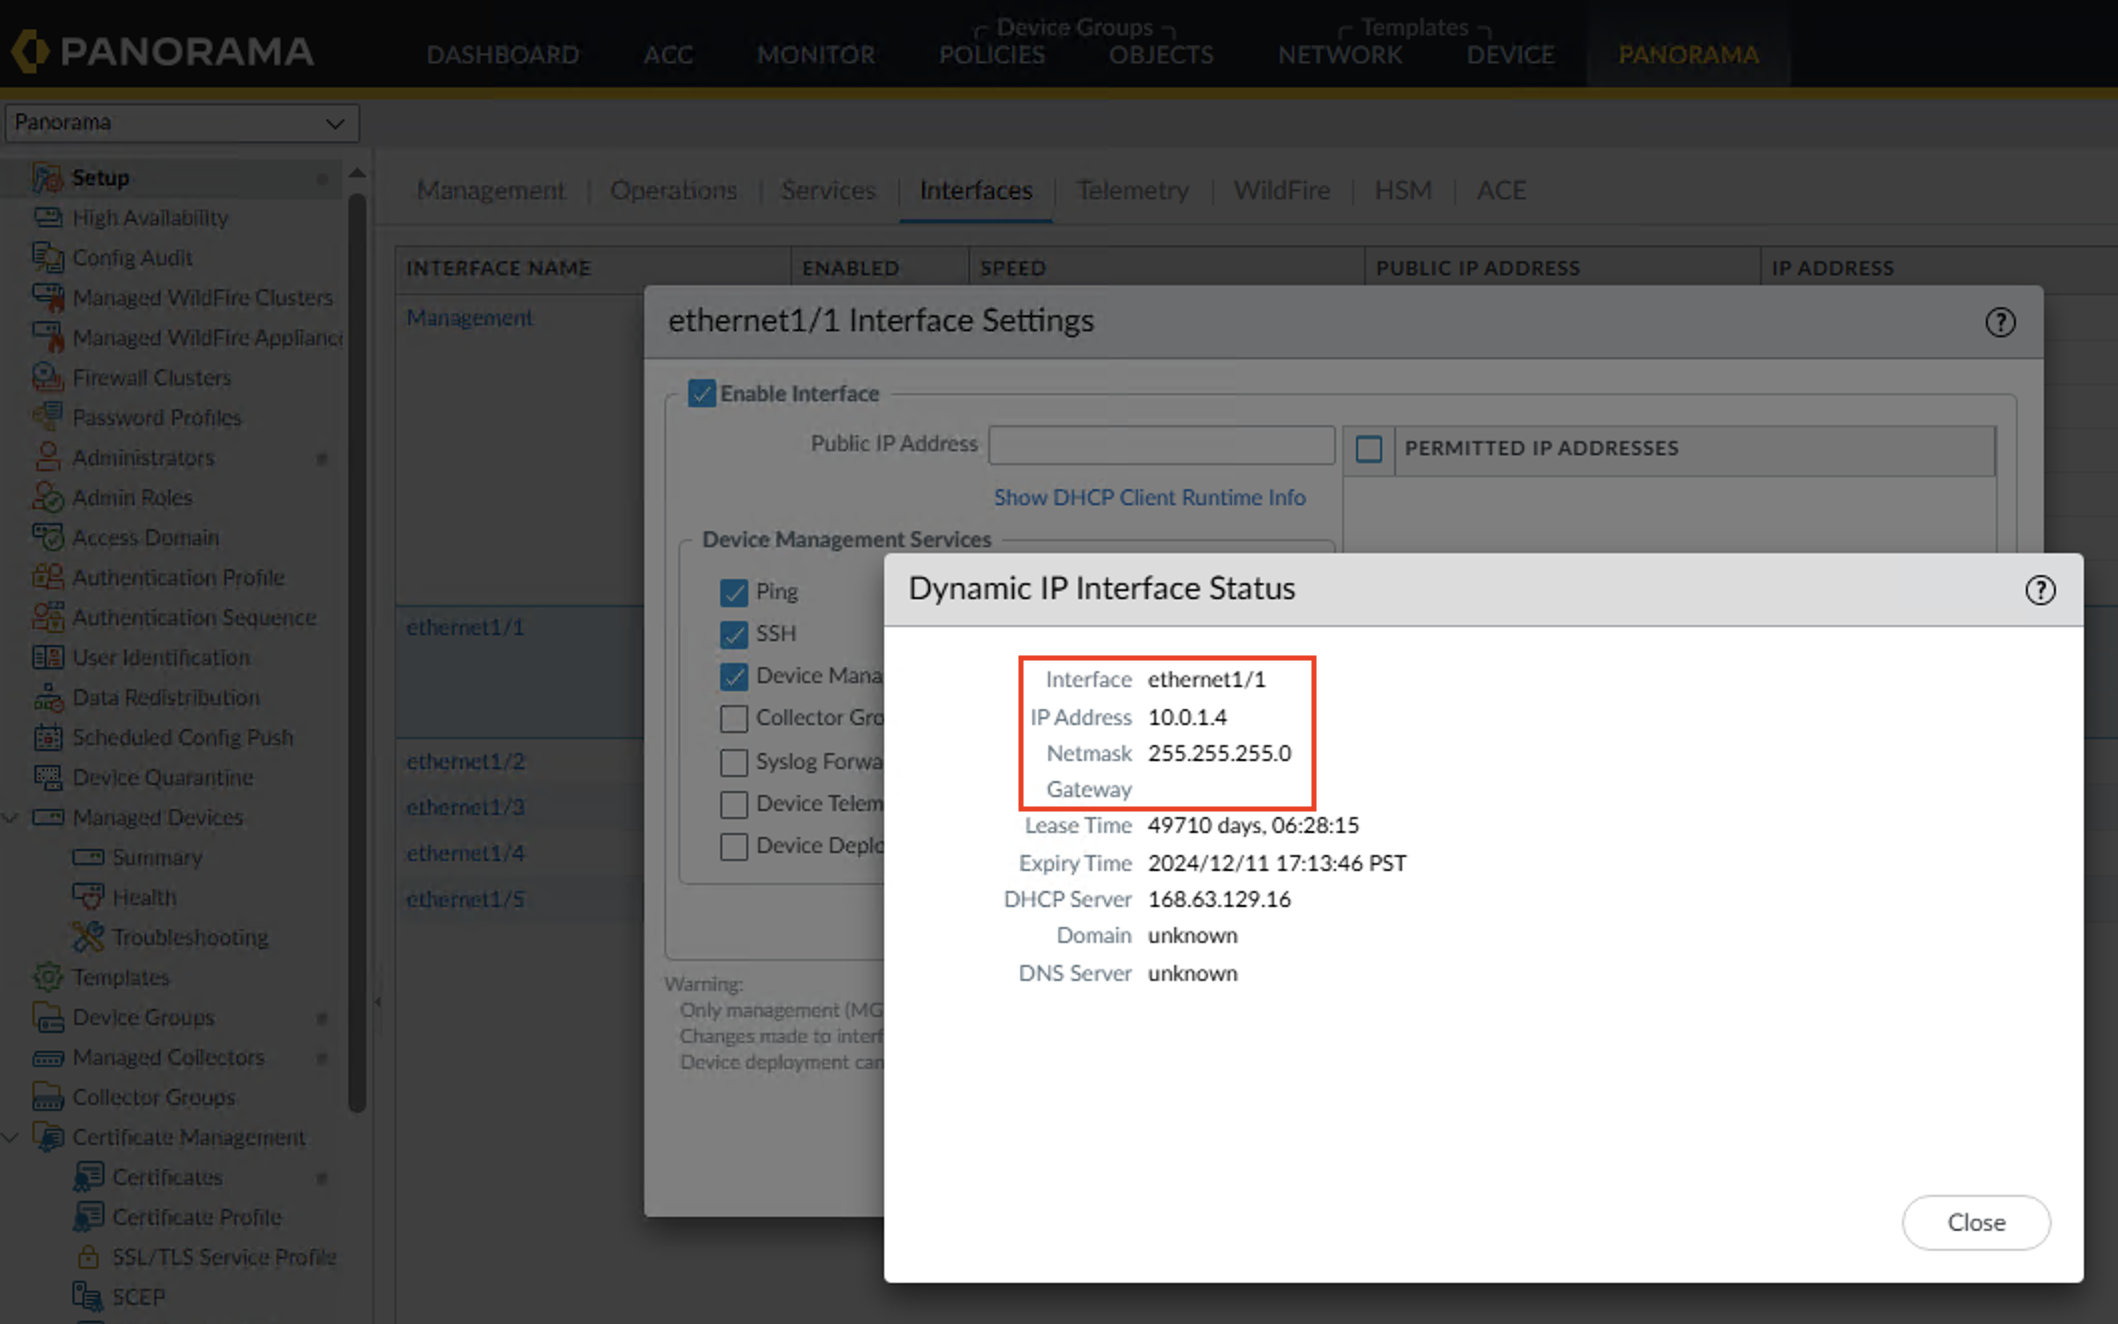
Task: Click the Scheduled Config Push icon
Action: (47, 737)
